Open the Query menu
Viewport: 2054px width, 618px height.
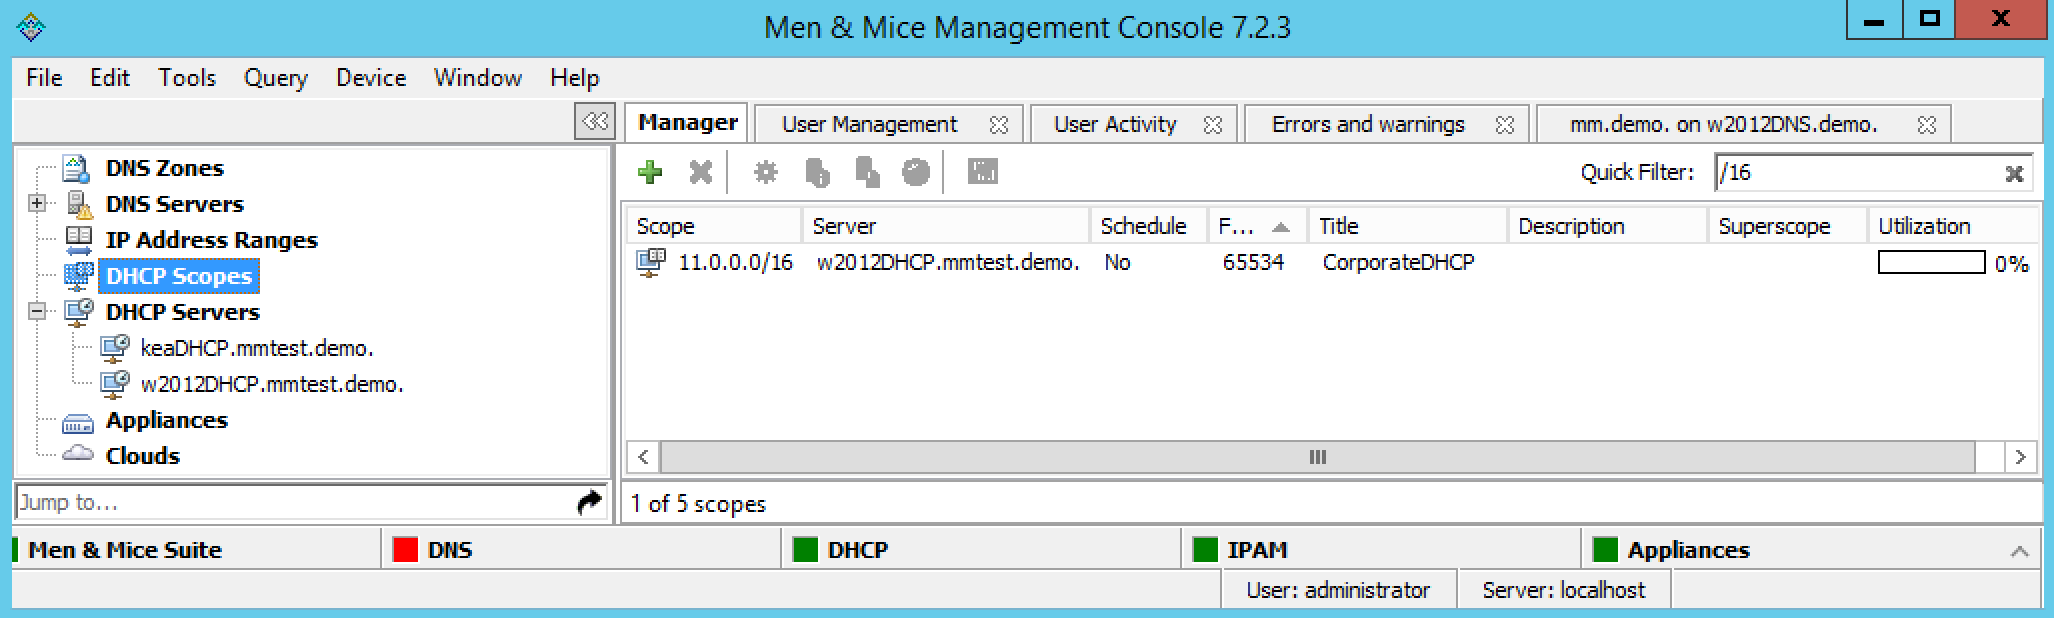click(276, 78)
